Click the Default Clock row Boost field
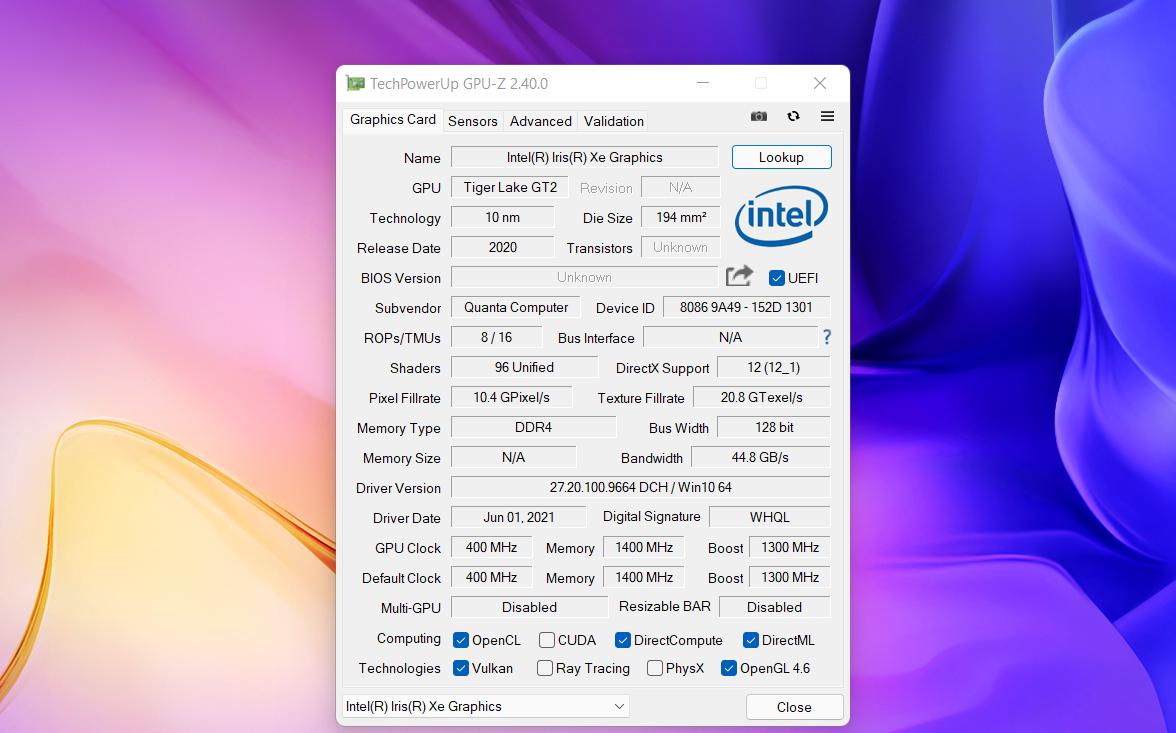This screenshot has width=1176, height=733. click(x=790, y=578)
